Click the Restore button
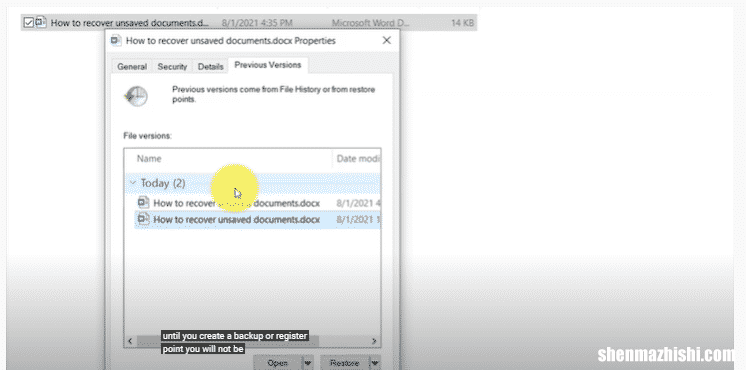This screenshot has height=370, width=746. 344,363
